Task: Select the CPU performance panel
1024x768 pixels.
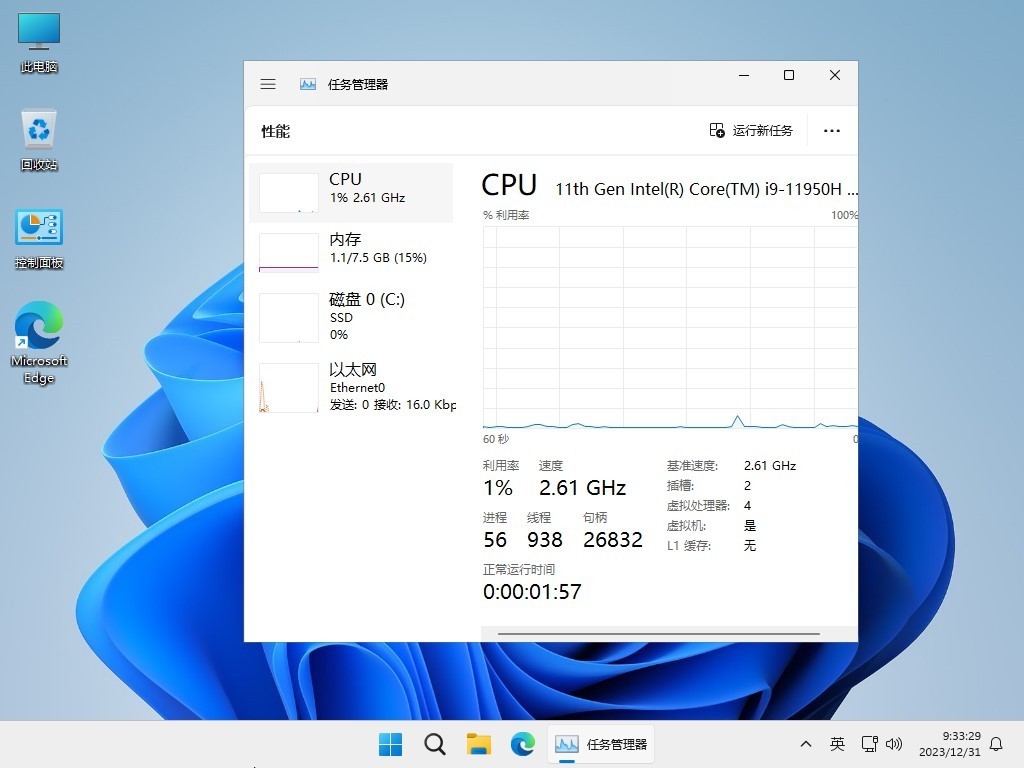Action: [350, 188]
